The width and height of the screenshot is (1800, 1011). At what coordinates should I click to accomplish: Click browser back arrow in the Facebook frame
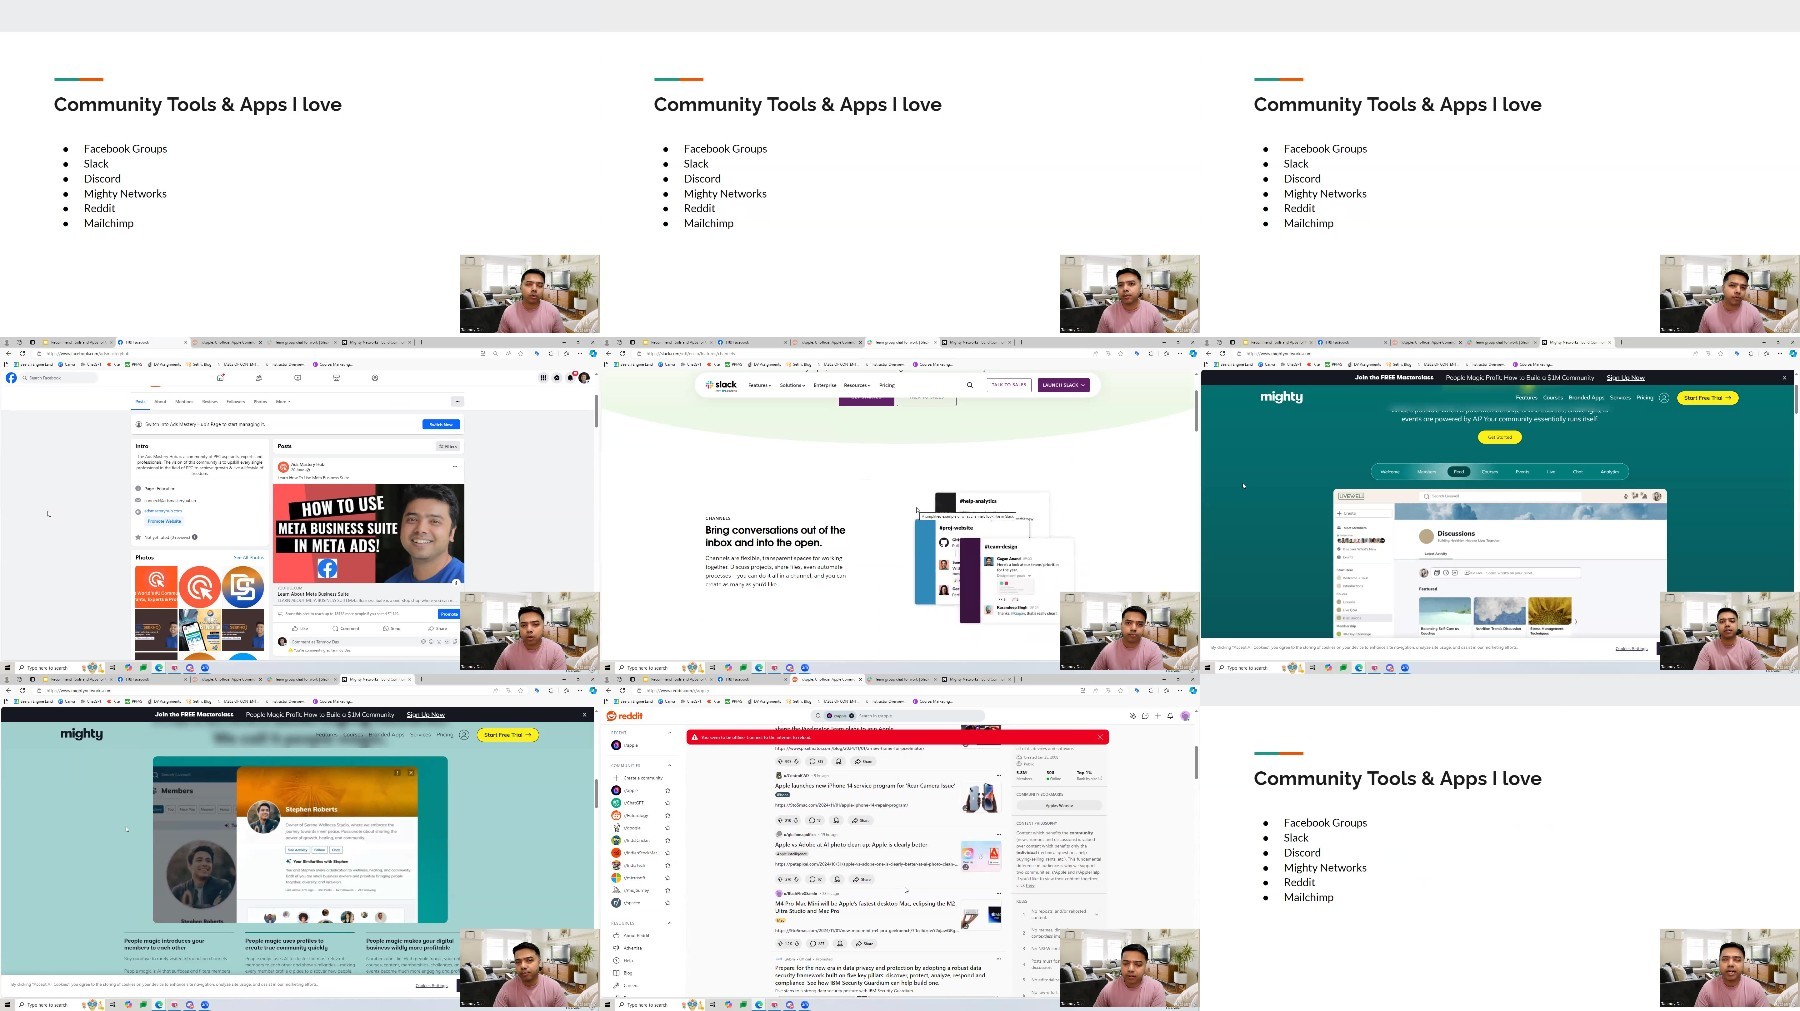8,353
